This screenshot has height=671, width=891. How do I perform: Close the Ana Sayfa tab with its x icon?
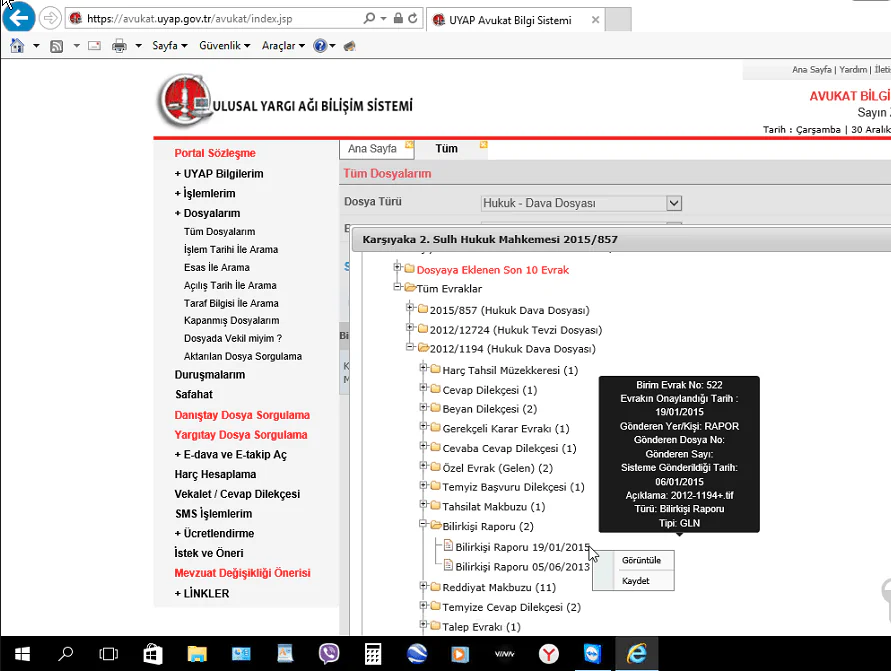pyautogui.click(x=409, y=145)
